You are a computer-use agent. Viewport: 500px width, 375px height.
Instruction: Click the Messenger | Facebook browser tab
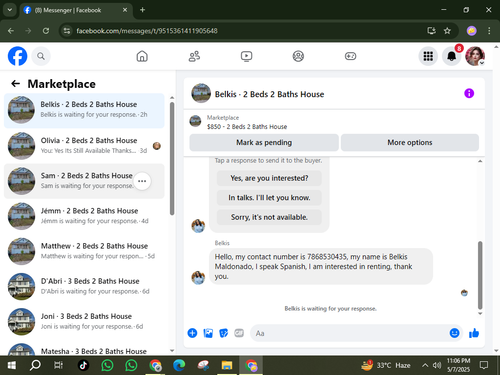point(76,10)
